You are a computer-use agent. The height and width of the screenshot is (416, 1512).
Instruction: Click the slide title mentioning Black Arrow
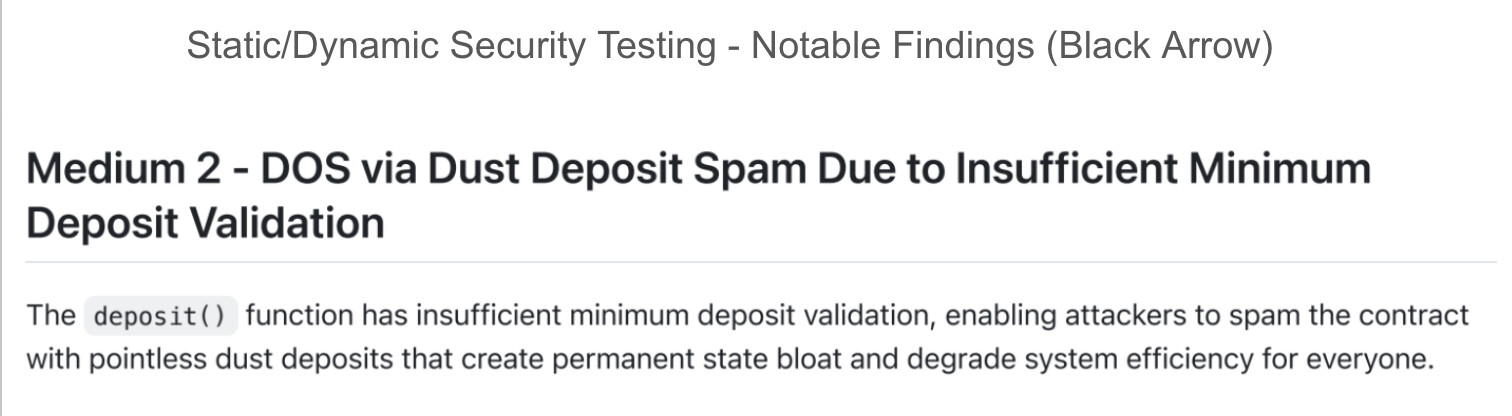coord(729,47)
